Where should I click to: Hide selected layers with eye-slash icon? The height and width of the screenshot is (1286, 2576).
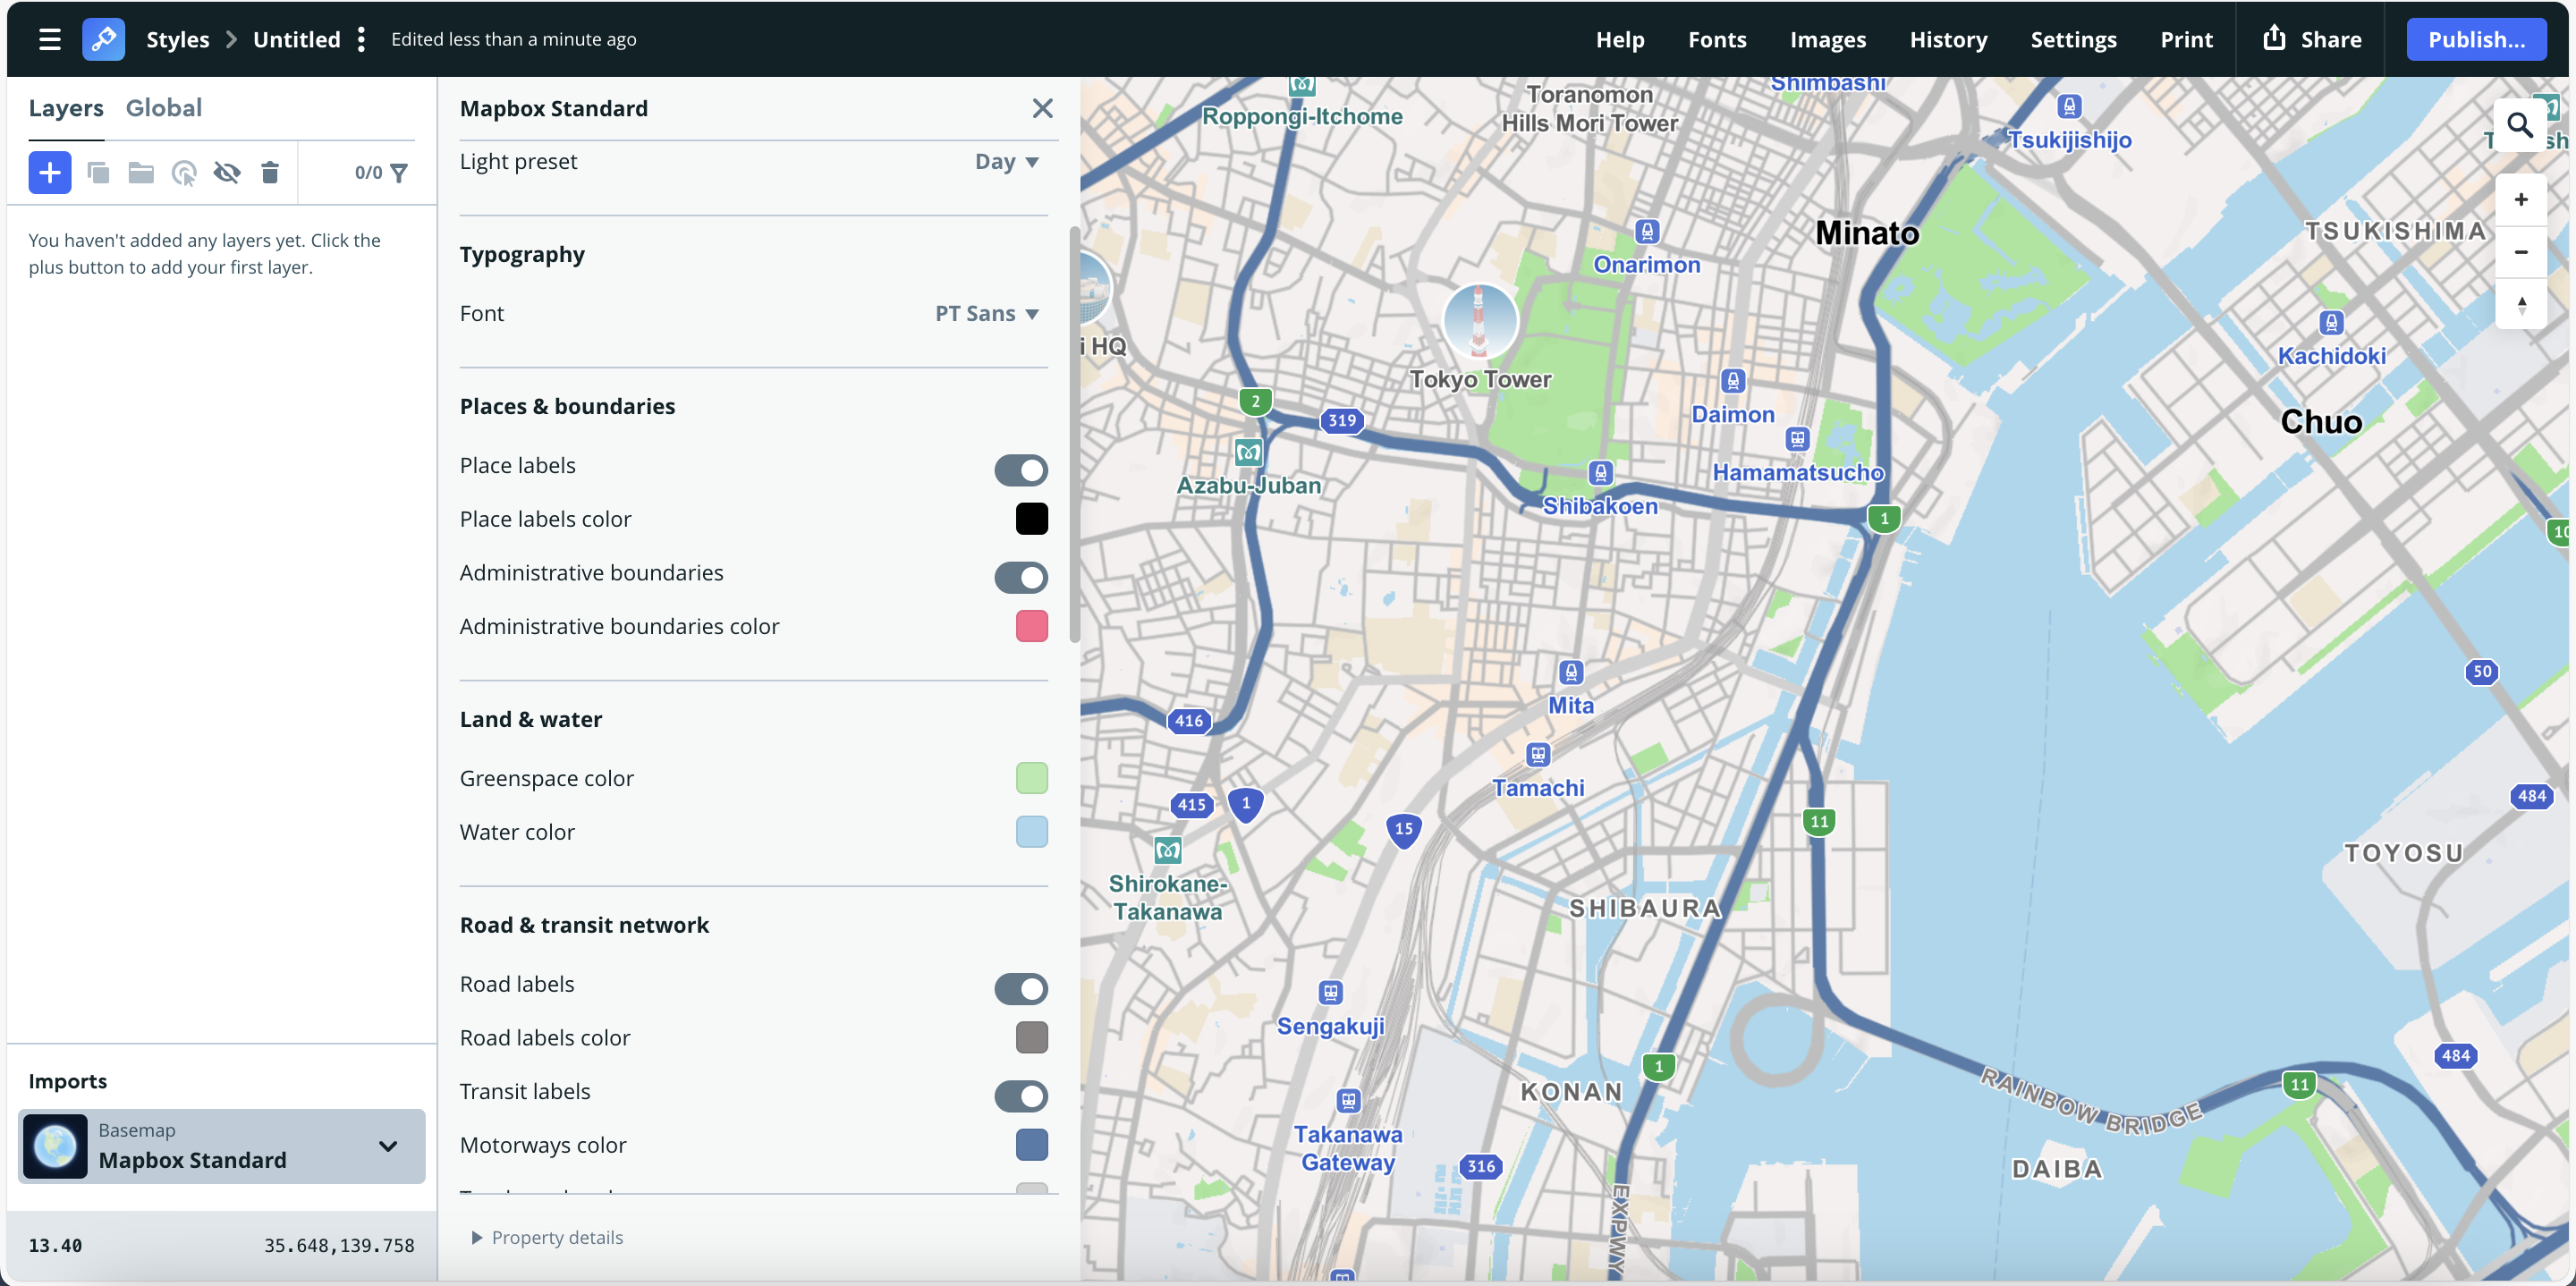(x=226, y=173)
